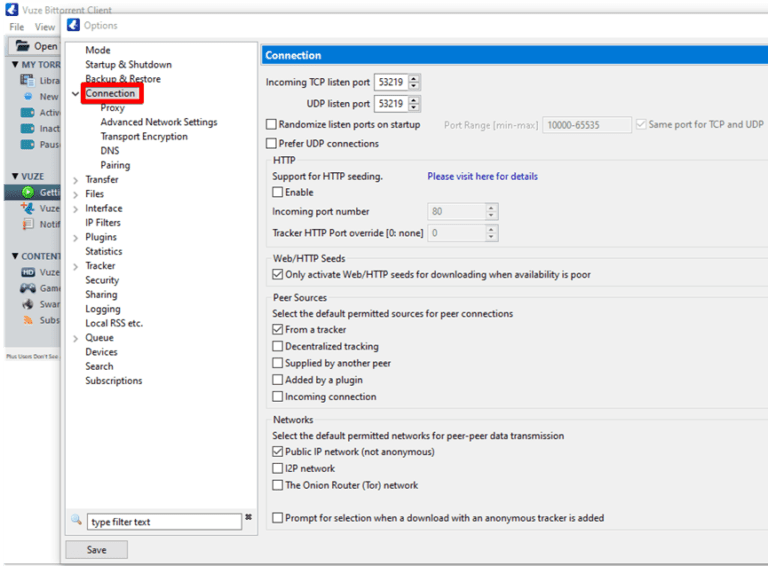Viewport: 768px width, 566px height.
Task: Select the Pairing options page
Action: (115, 165)
